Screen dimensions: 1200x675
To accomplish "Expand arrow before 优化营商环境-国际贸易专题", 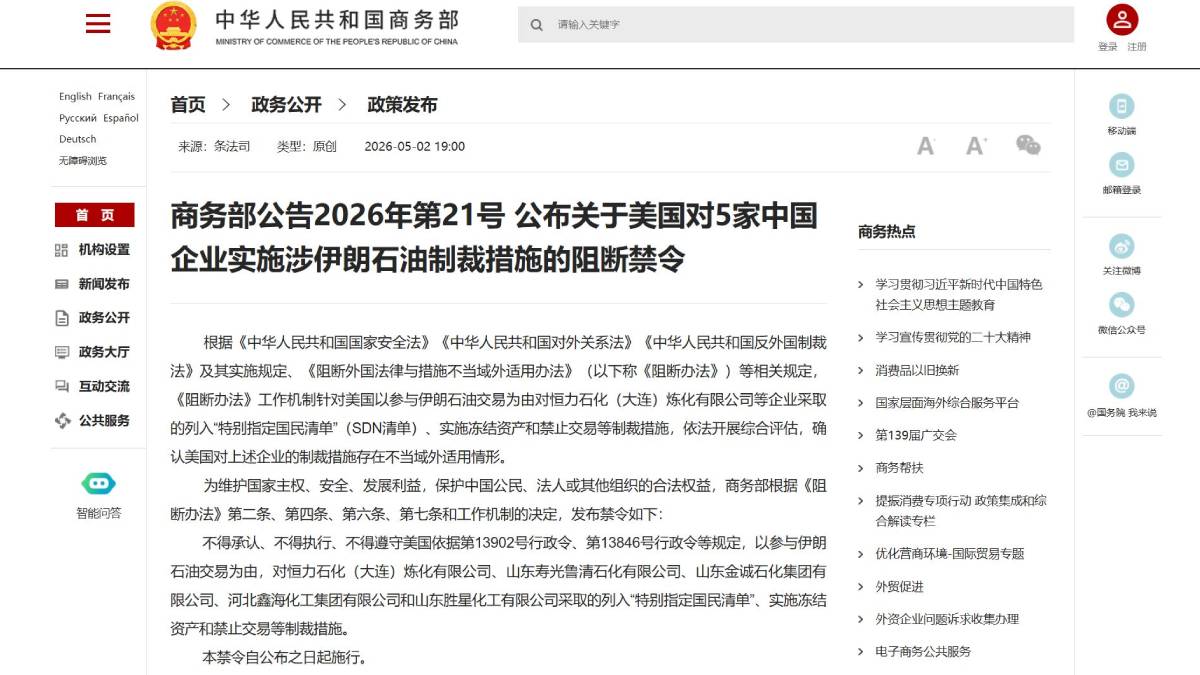I will coord(862,554).
